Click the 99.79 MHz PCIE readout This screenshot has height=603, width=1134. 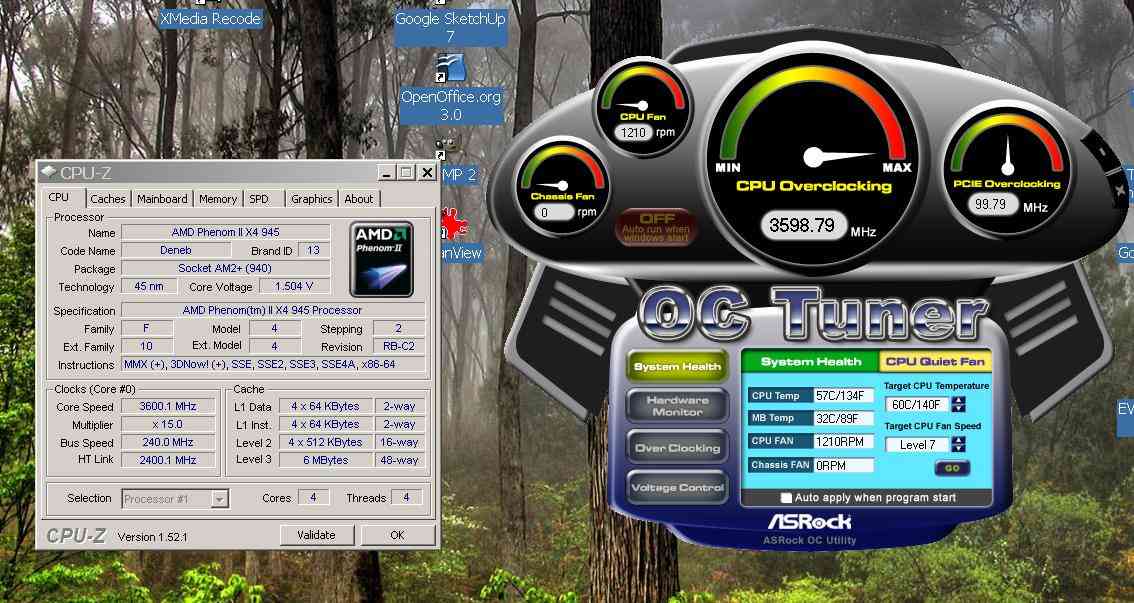point(991,205)
